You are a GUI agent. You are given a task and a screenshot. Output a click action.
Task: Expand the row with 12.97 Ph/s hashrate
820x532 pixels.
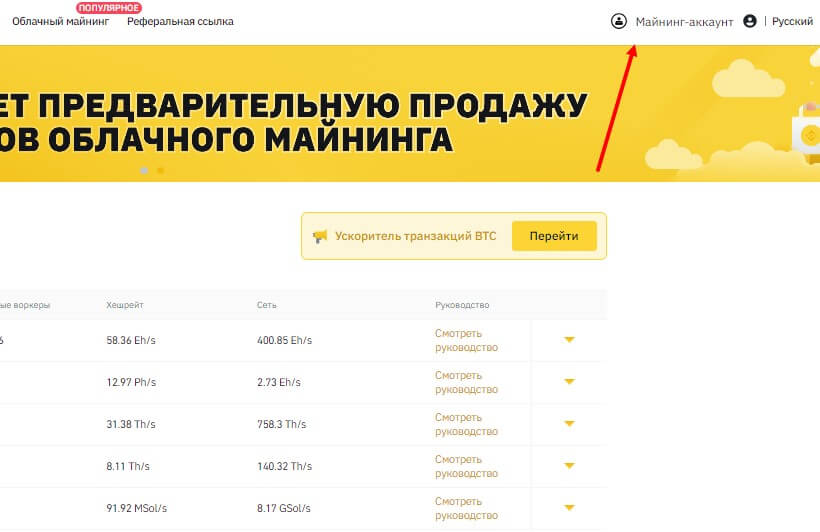(569, 382)
